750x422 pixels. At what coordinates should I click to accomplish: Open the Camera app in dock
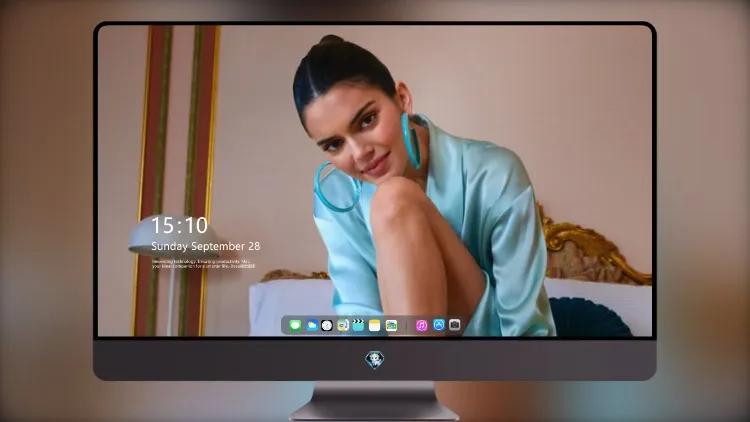[x=454, y=325]
